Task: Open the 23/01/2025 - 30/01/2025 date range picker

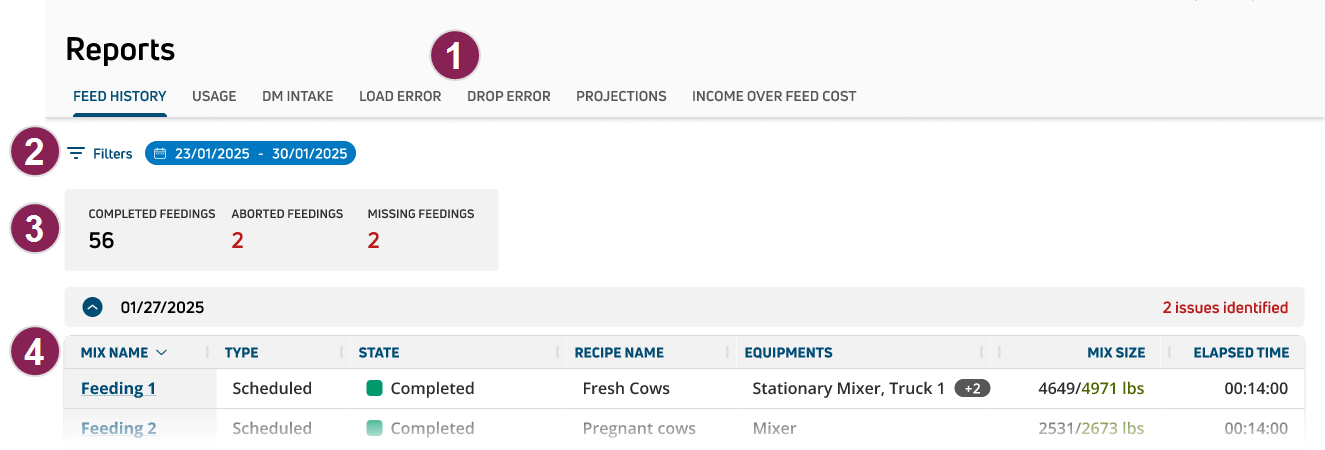Action: pyautogui.click(x=260, y=154)
